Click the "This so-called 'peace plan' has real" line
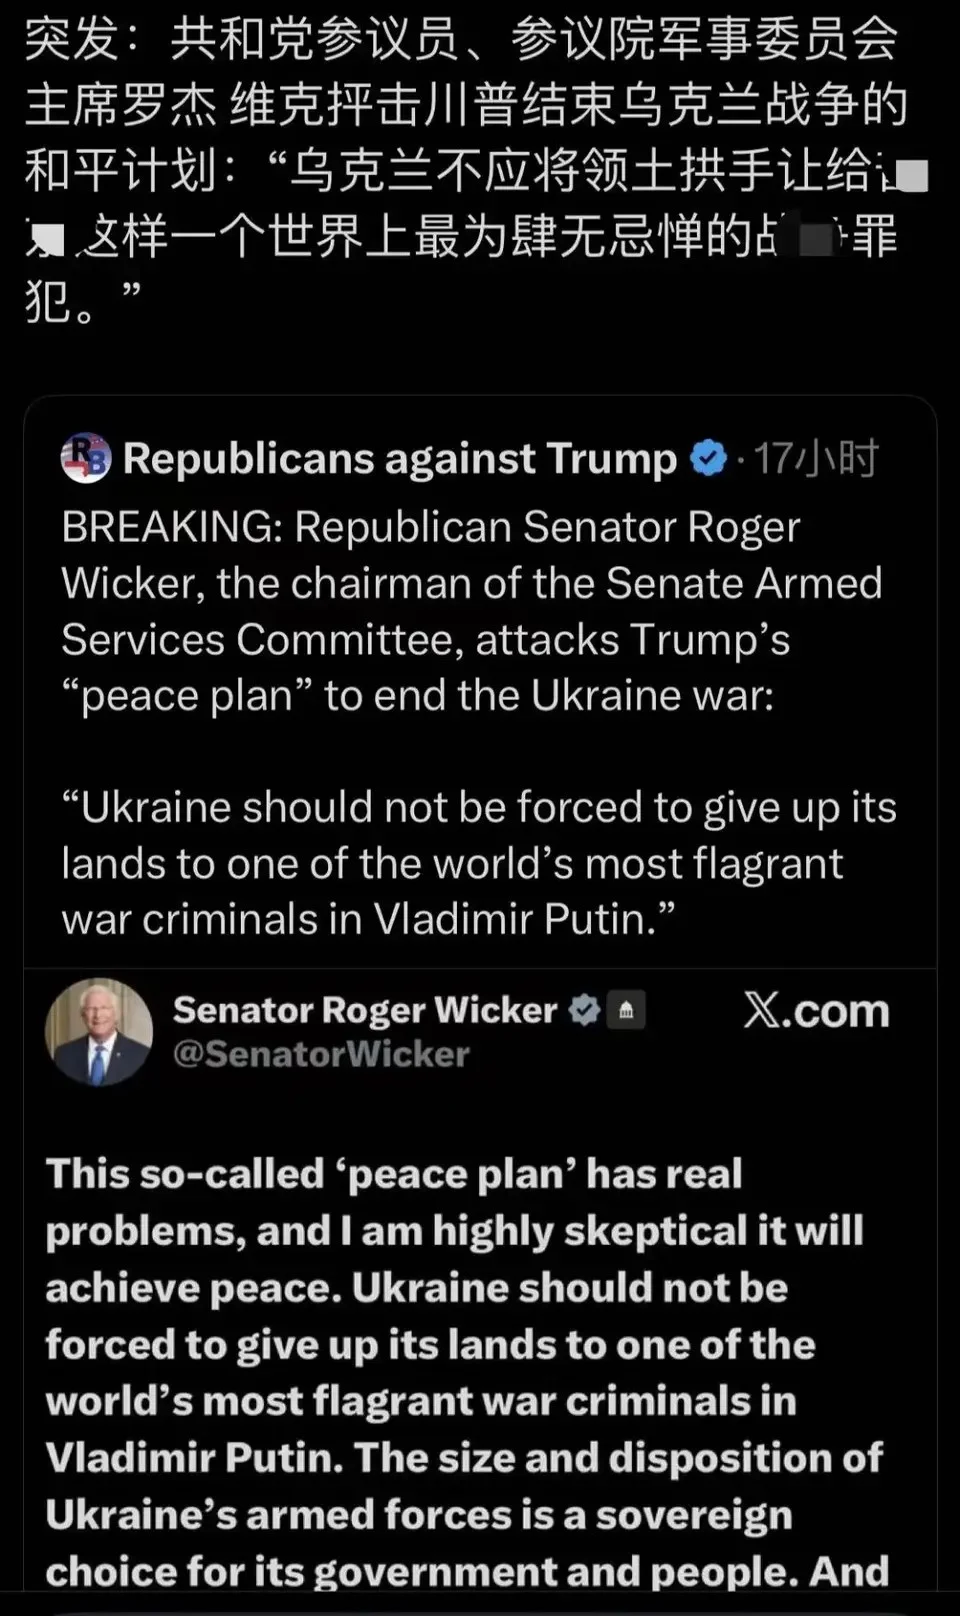The height and width of the screenshot is (1616, 960). 394,1174
